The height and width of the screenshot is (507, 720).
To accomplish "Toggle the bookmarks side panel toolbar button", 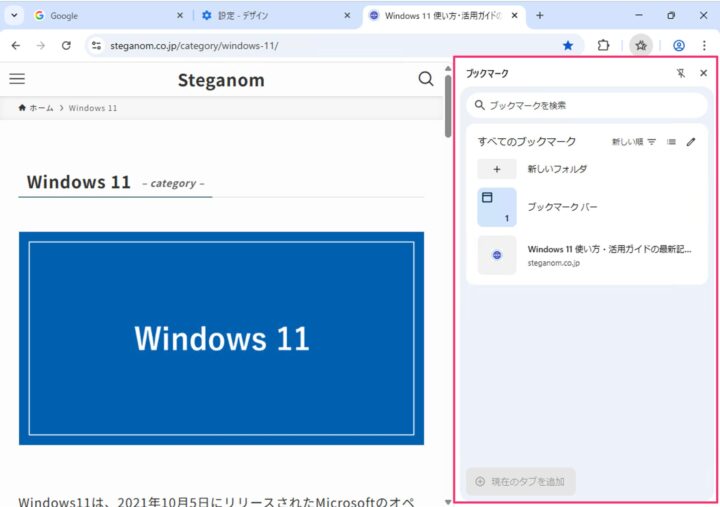I will tap(641, 45).
